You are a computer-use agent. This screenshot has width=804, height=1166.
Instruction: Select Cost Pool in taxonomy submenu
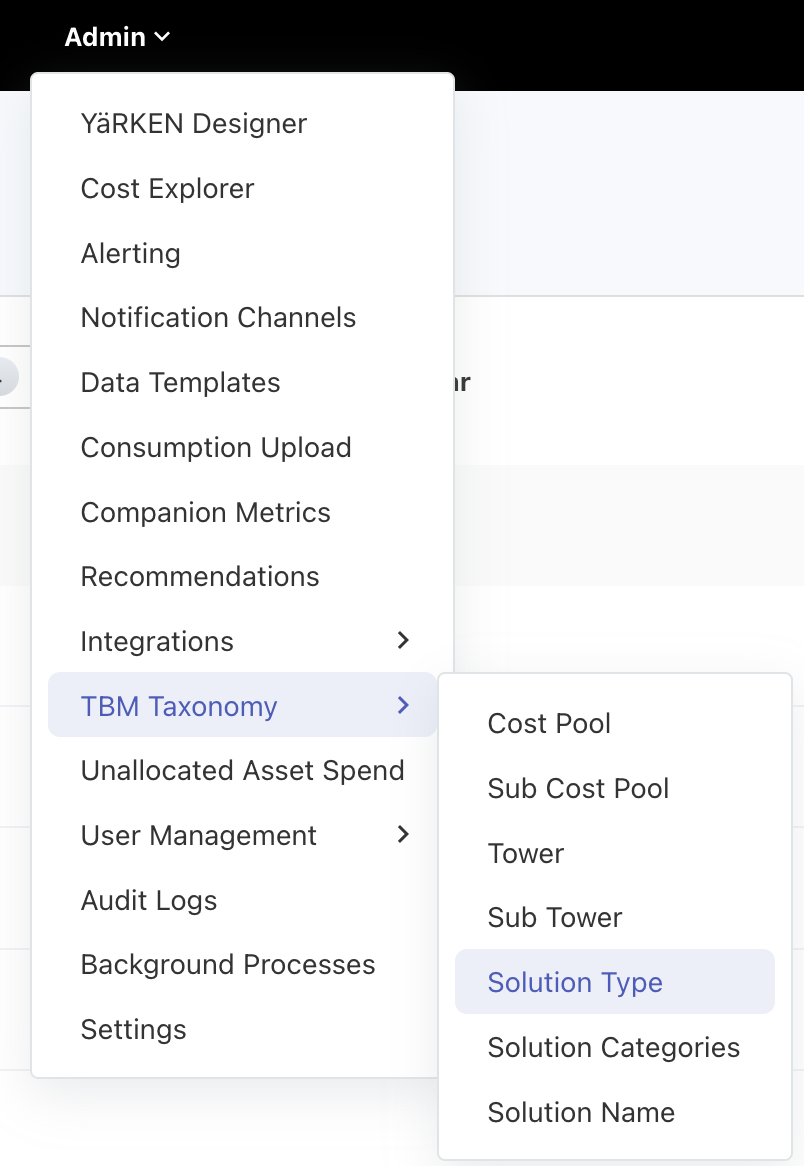(549, 724)
